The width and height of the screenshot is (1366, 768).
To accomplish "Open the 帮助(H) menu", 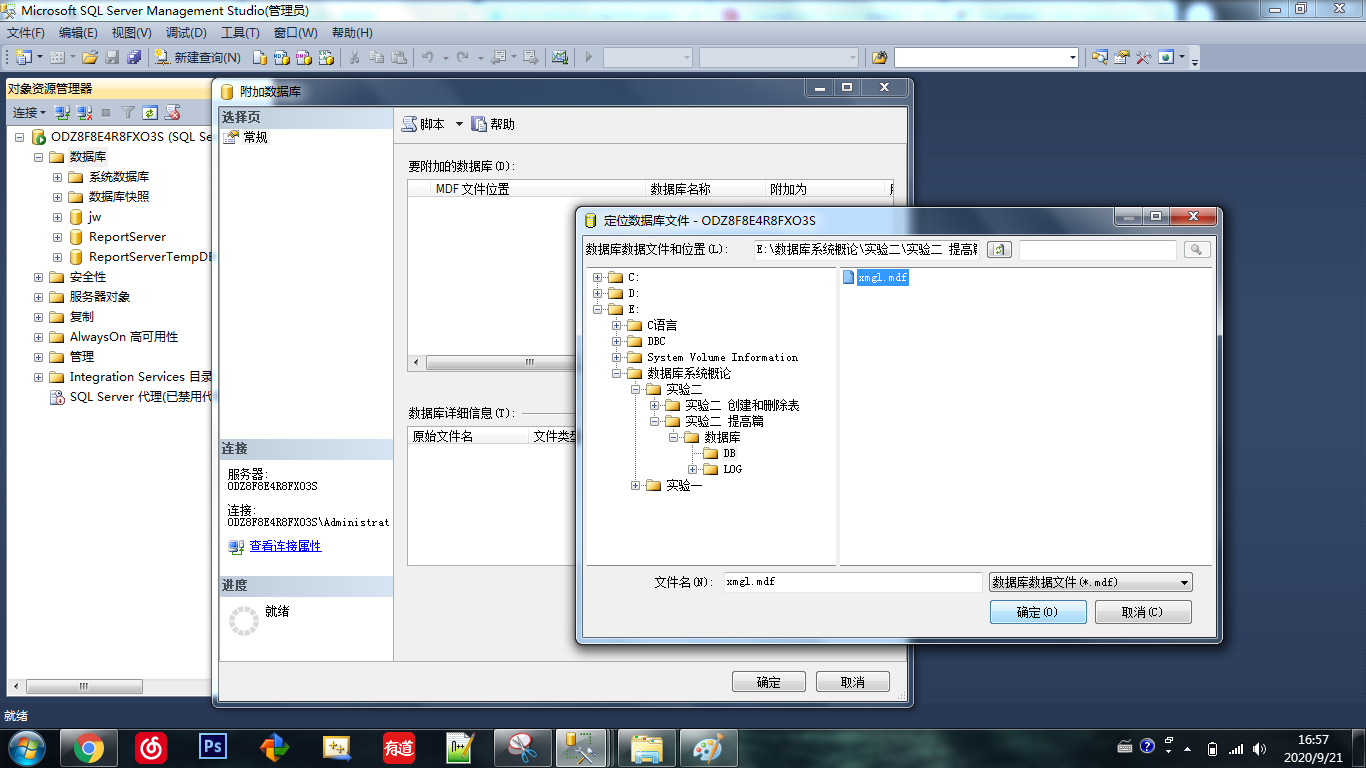I will click(x=352, y=33).
